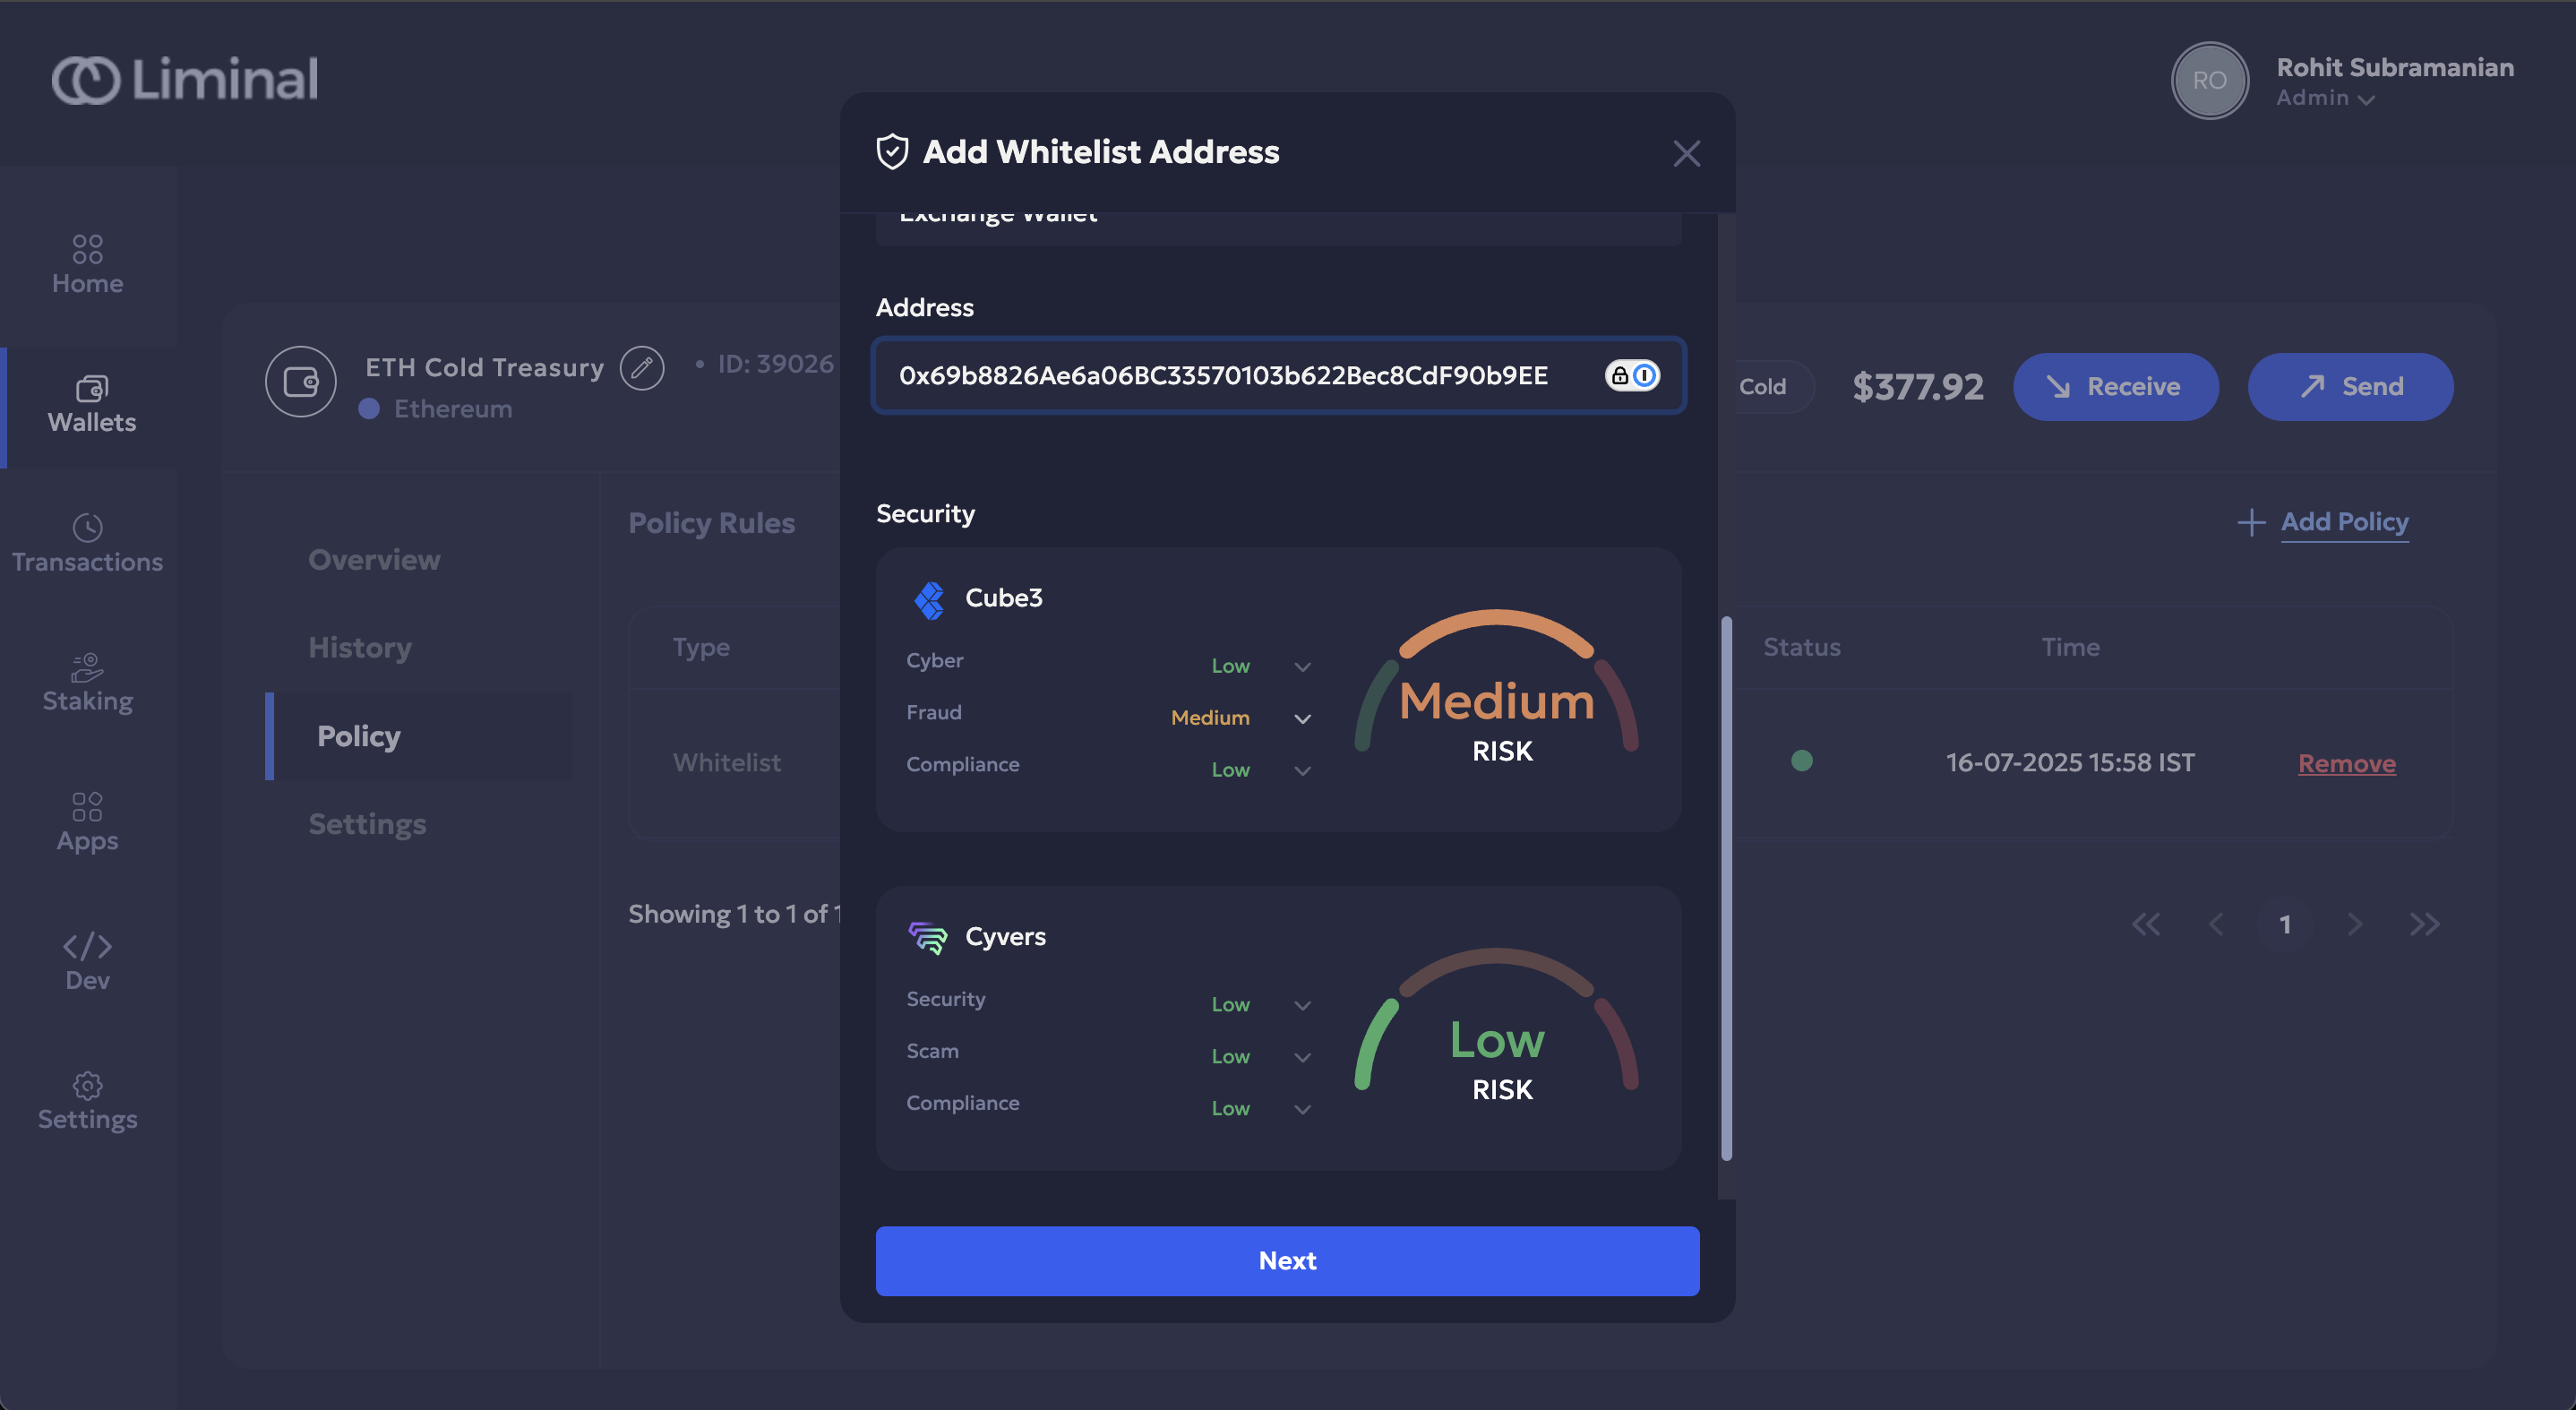This screenshot has height=1410, width=2576.
Task: Click the $377.92 balance value
Action: tap(1917, 386)
